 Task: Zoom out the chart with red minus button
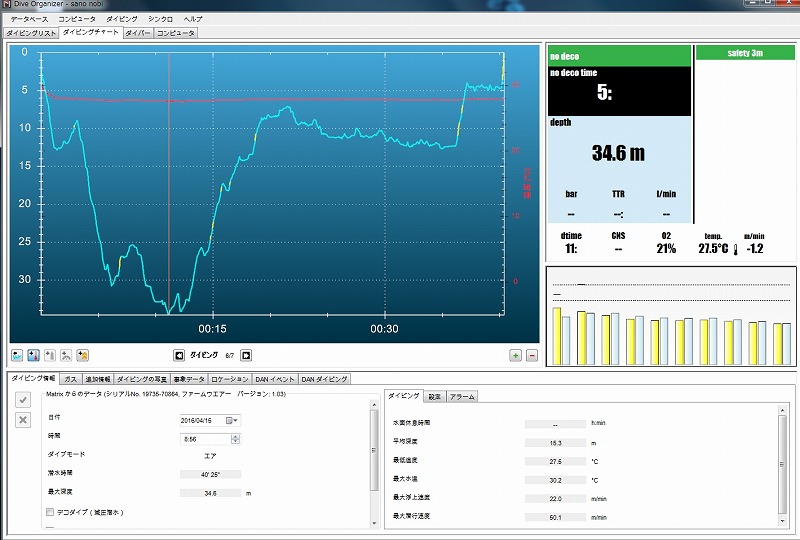click(x=532, y=355)
